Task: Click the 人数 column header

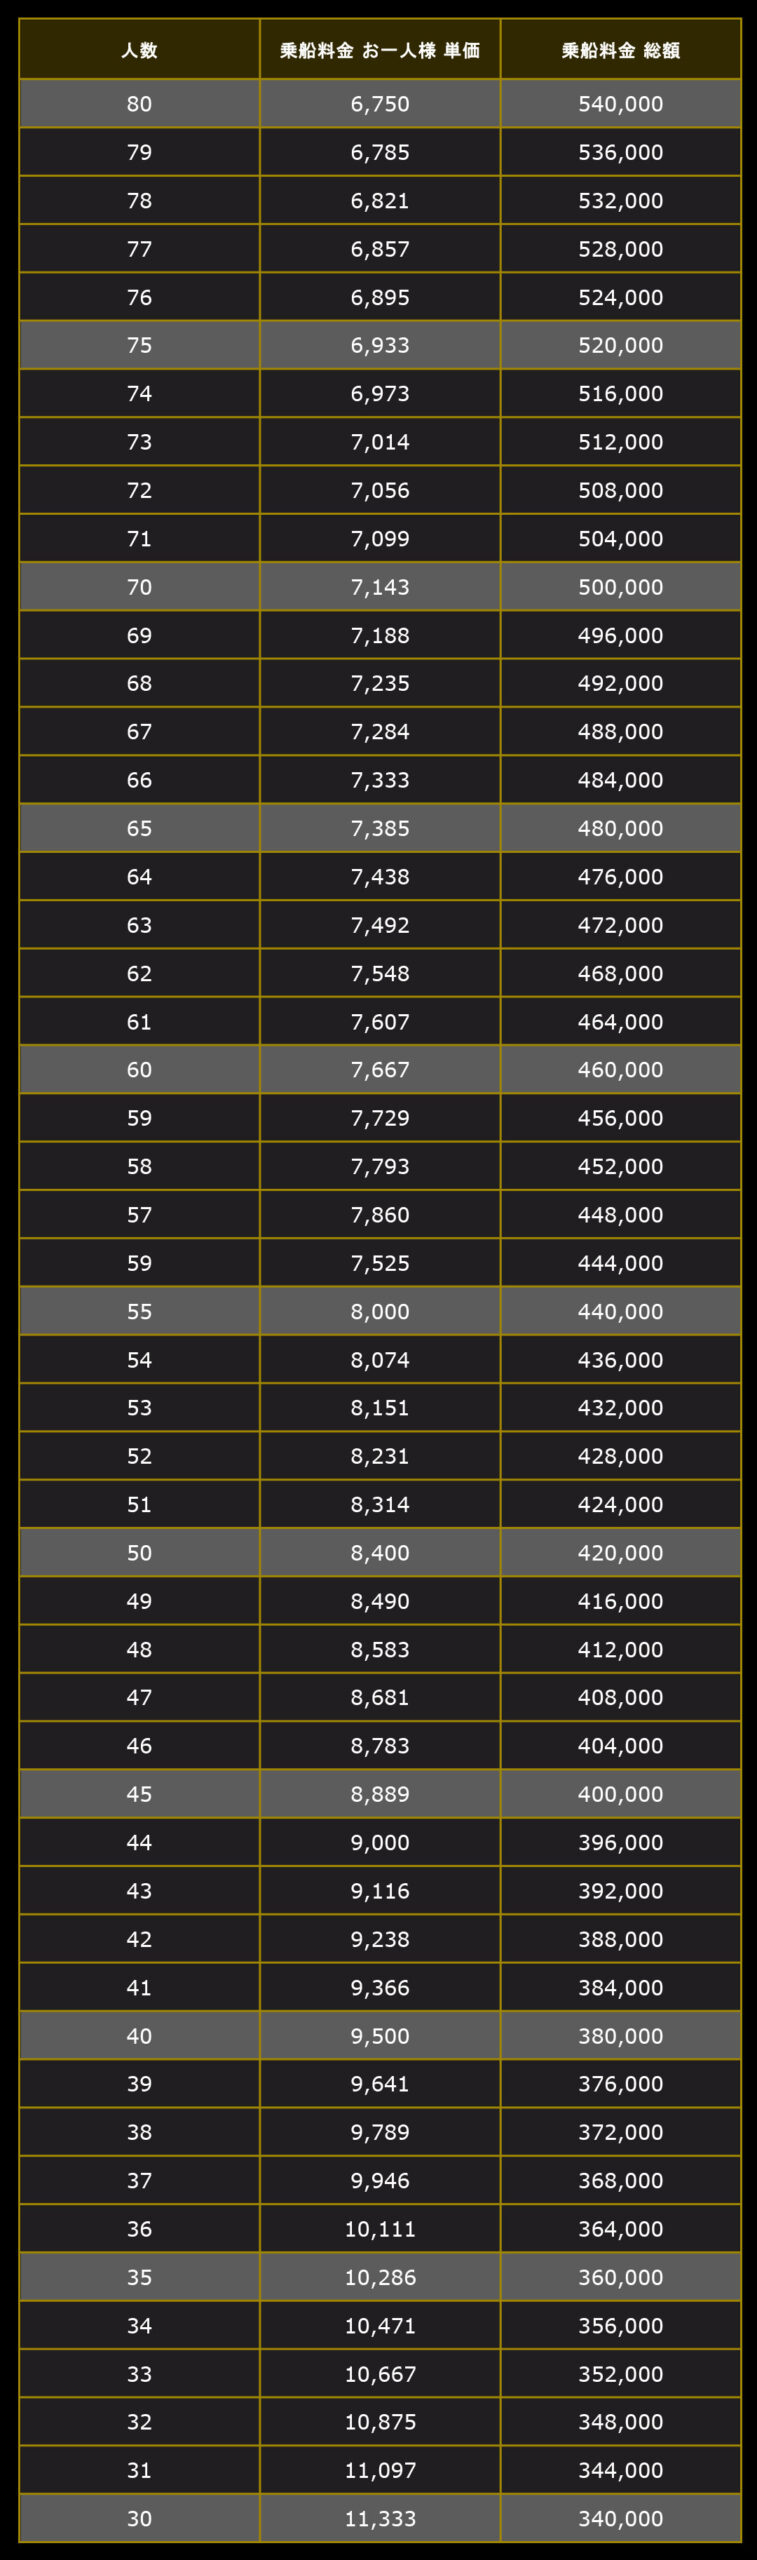Action: pos(139,50)
